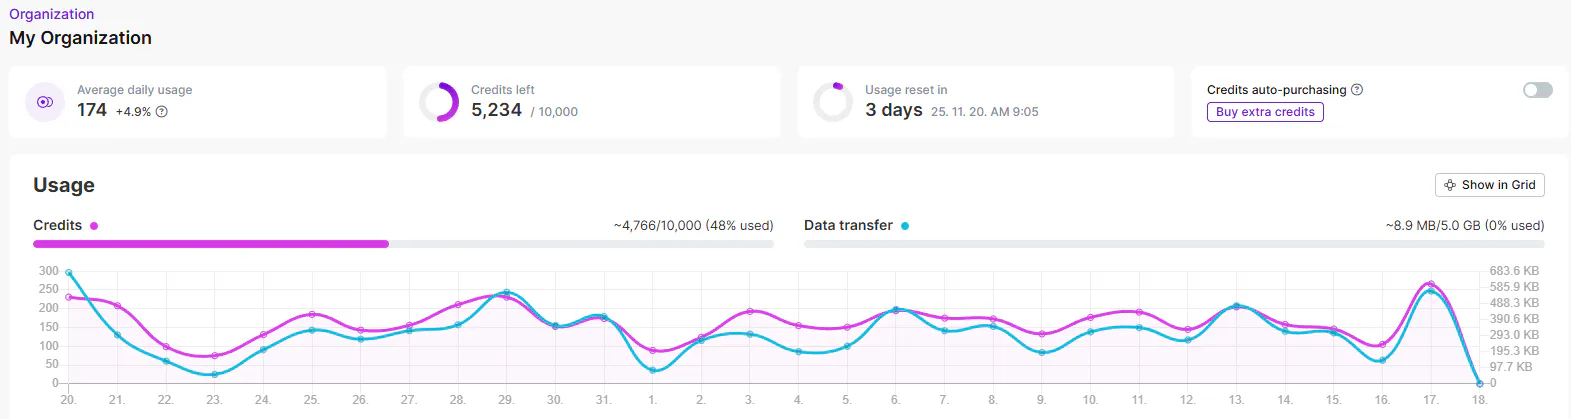The height and width of the screenshot is (419, 1571).
Task: Click the chart data point at 29.
Action: (x=506, y=294)
